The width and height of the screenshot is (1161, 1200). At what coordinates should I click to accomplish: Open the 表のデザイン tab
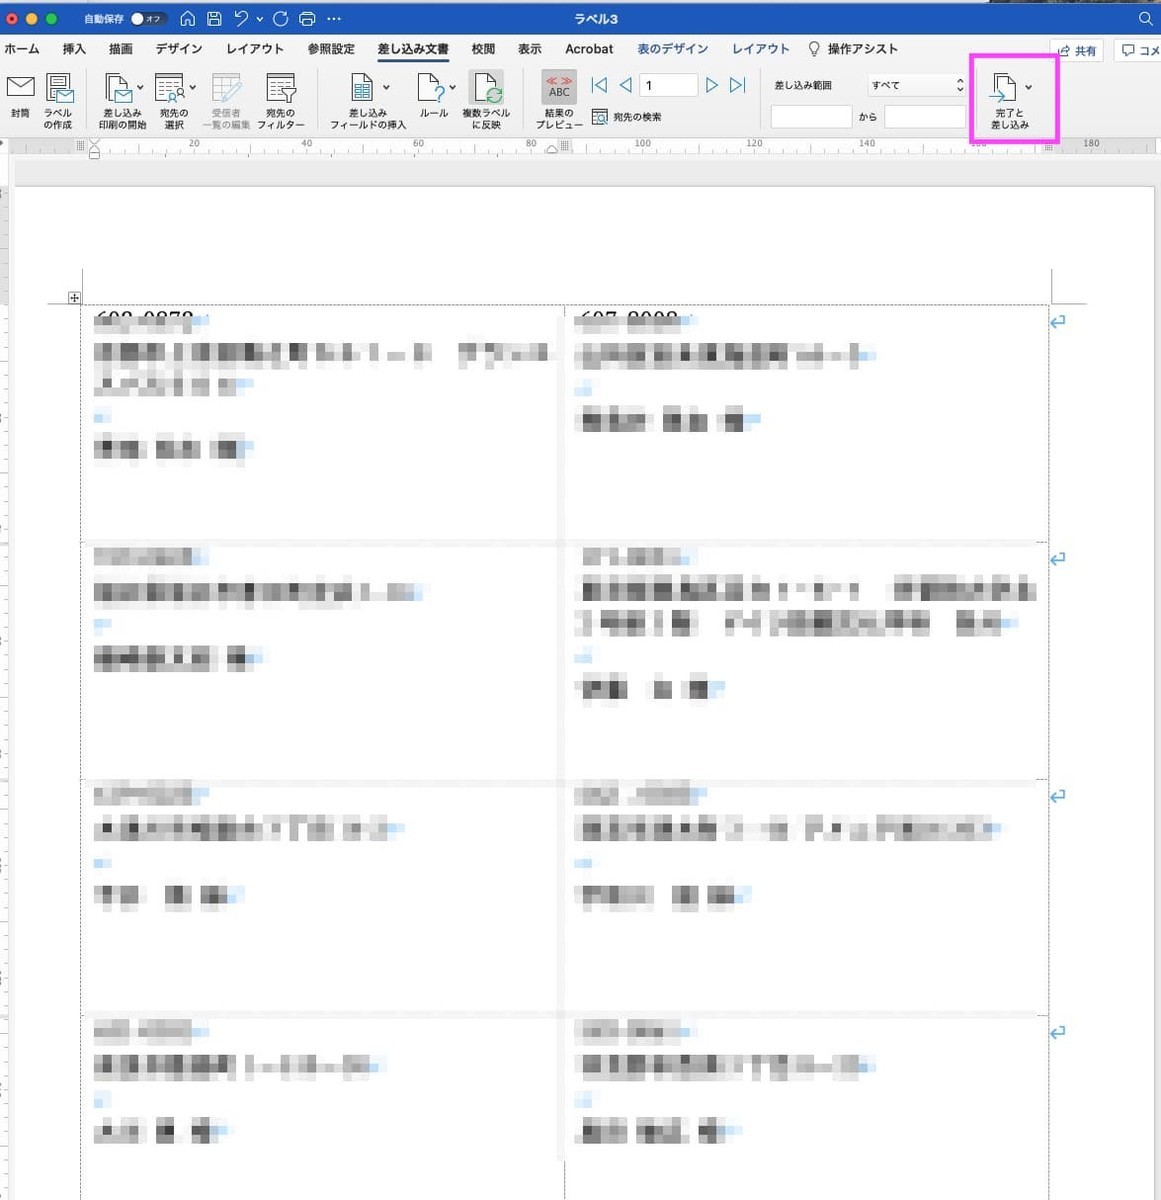point(673,48)
